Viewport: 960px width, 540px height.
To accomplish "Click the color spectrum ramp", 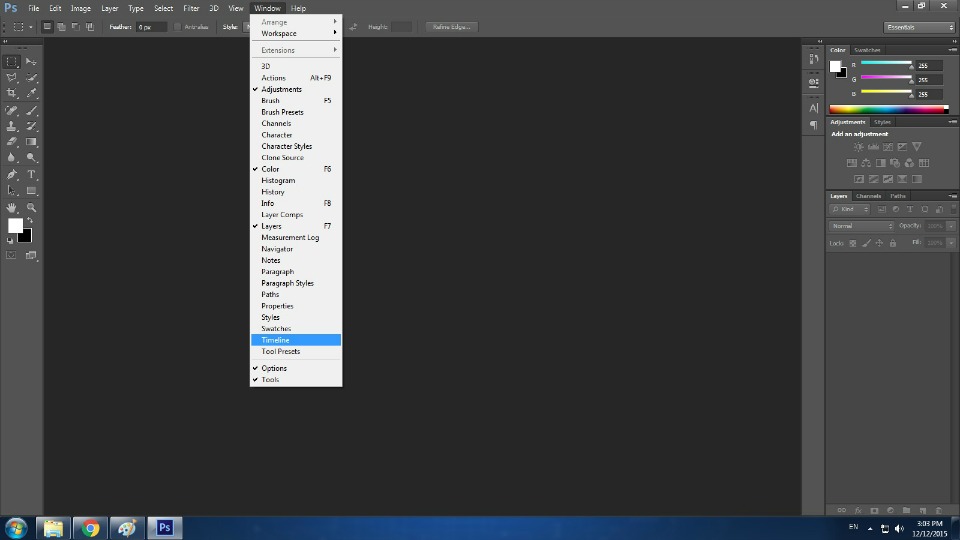I will pos(888,110).
